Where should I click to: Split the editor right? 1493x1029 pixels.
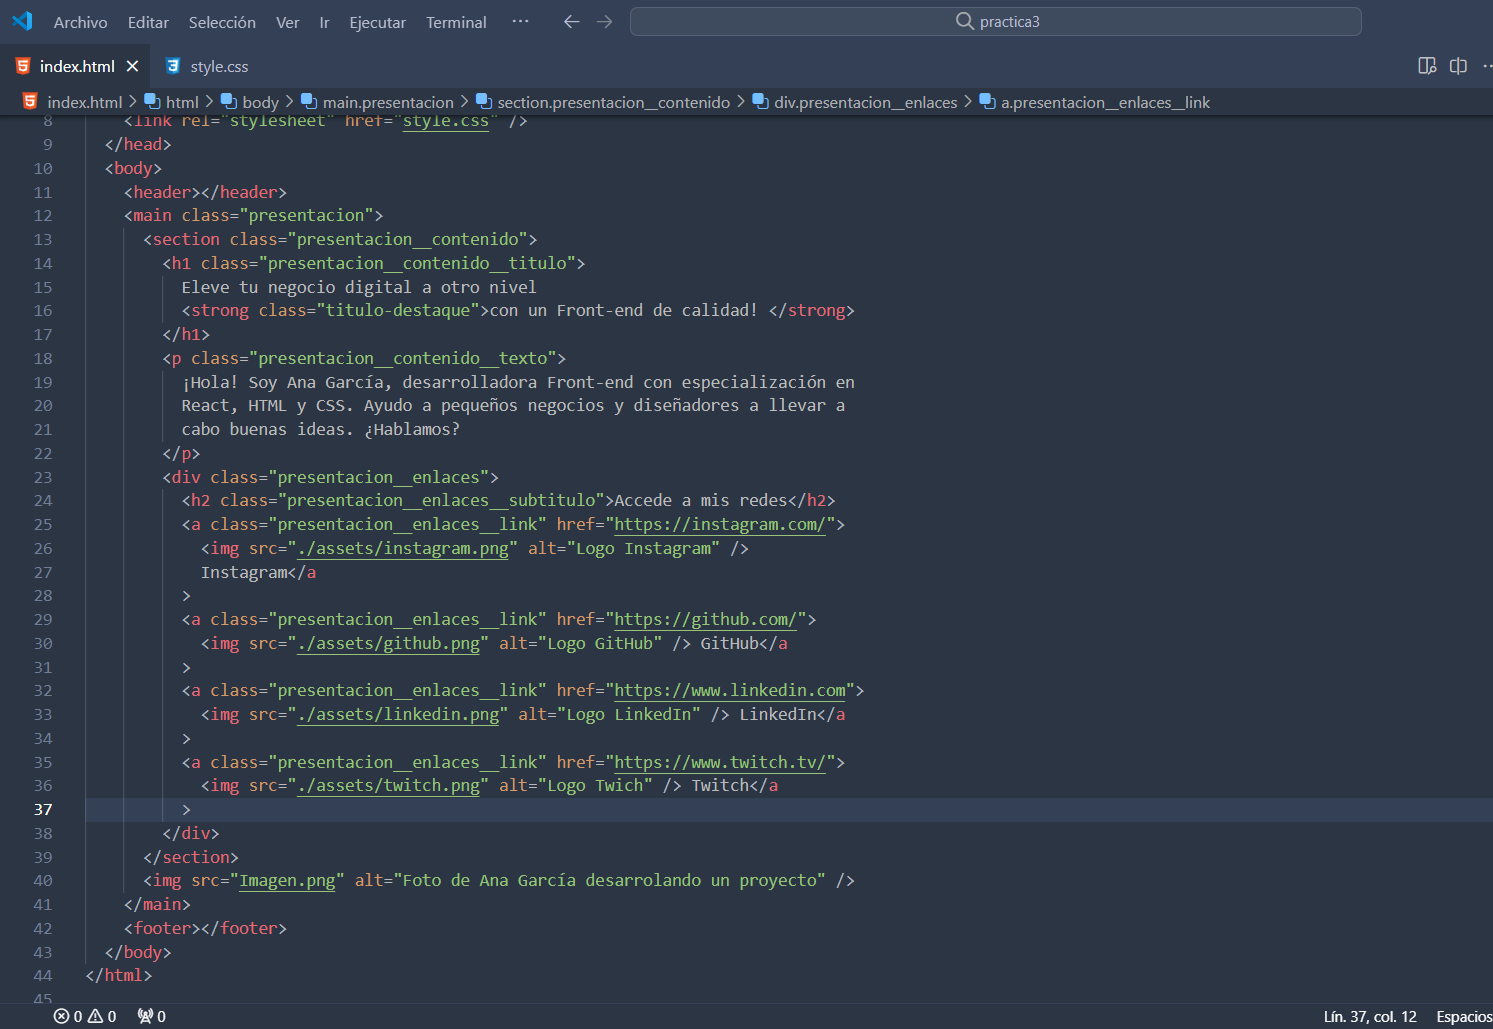click(1458, 66)
